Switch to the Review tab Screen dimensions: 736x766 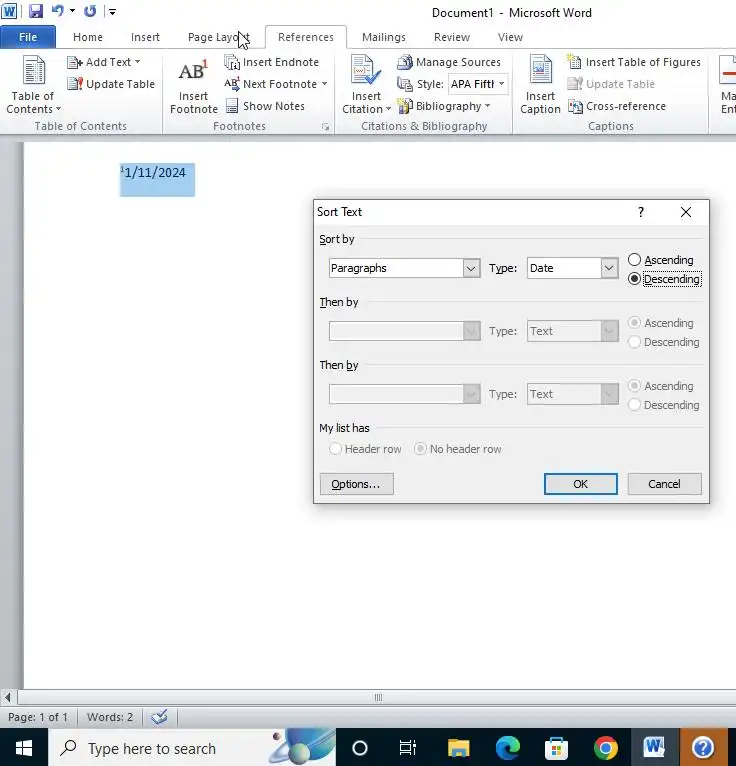click(452, 37)
